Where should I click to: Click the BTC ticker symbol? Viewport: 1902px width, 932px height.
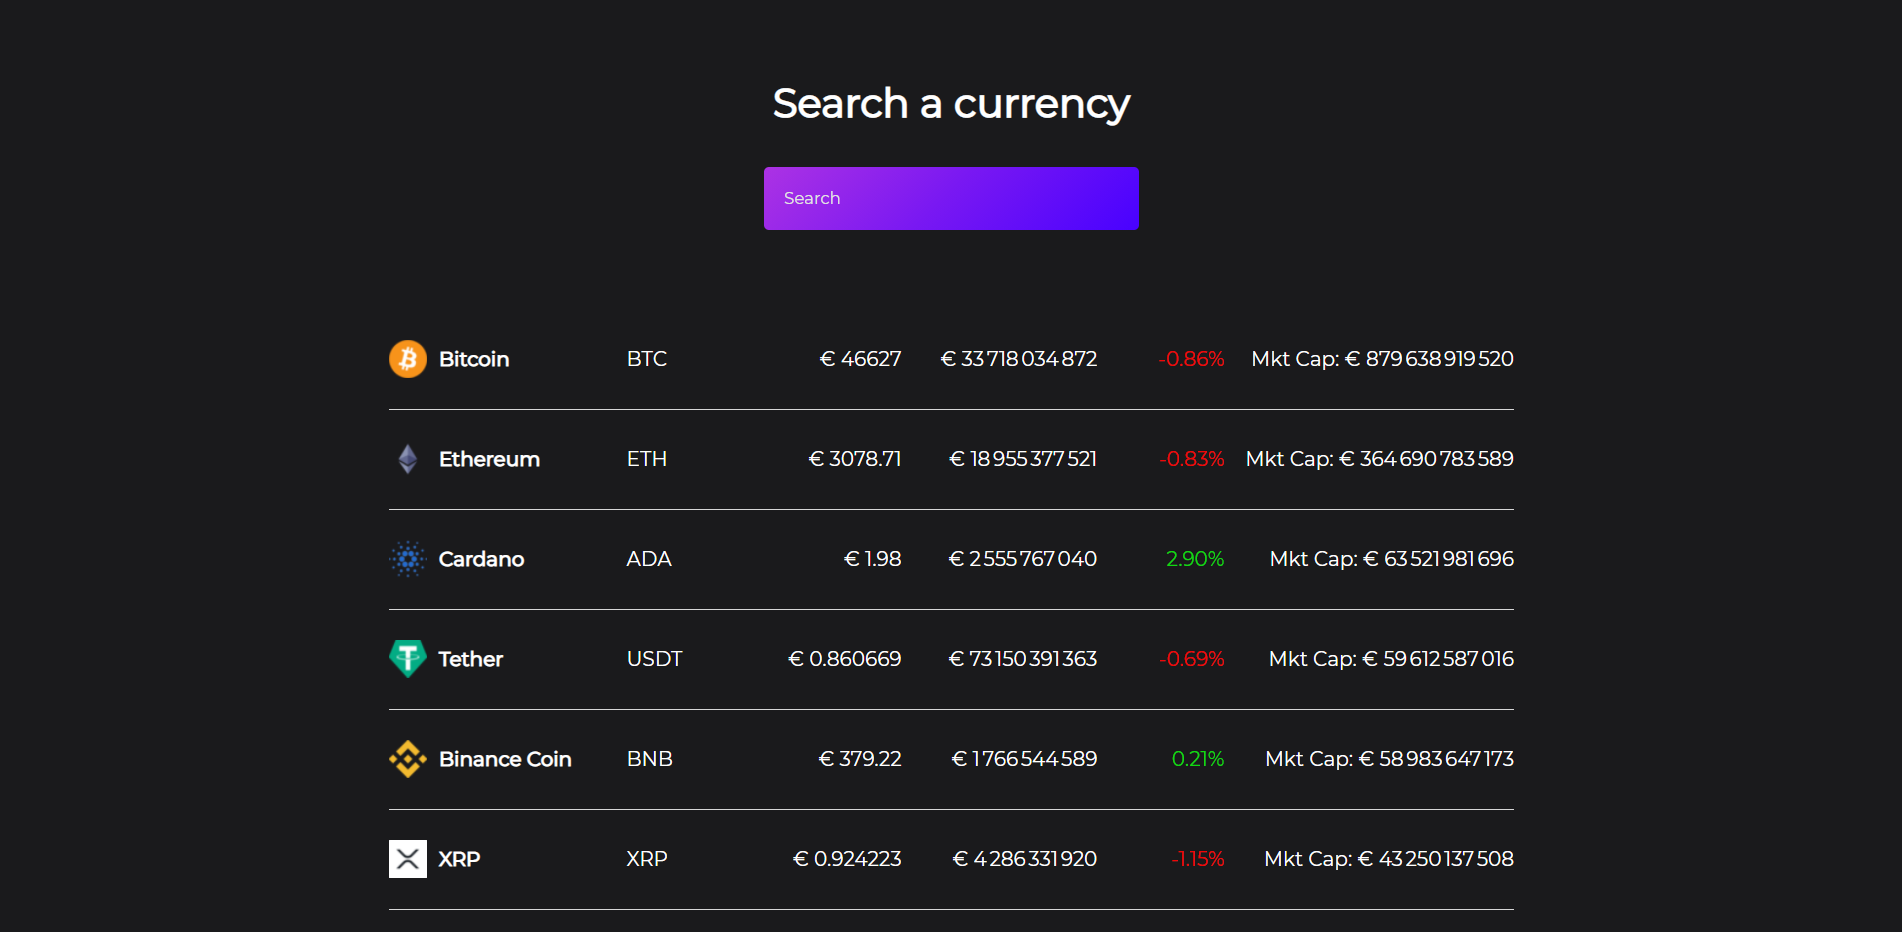click(x=647, y=359)
